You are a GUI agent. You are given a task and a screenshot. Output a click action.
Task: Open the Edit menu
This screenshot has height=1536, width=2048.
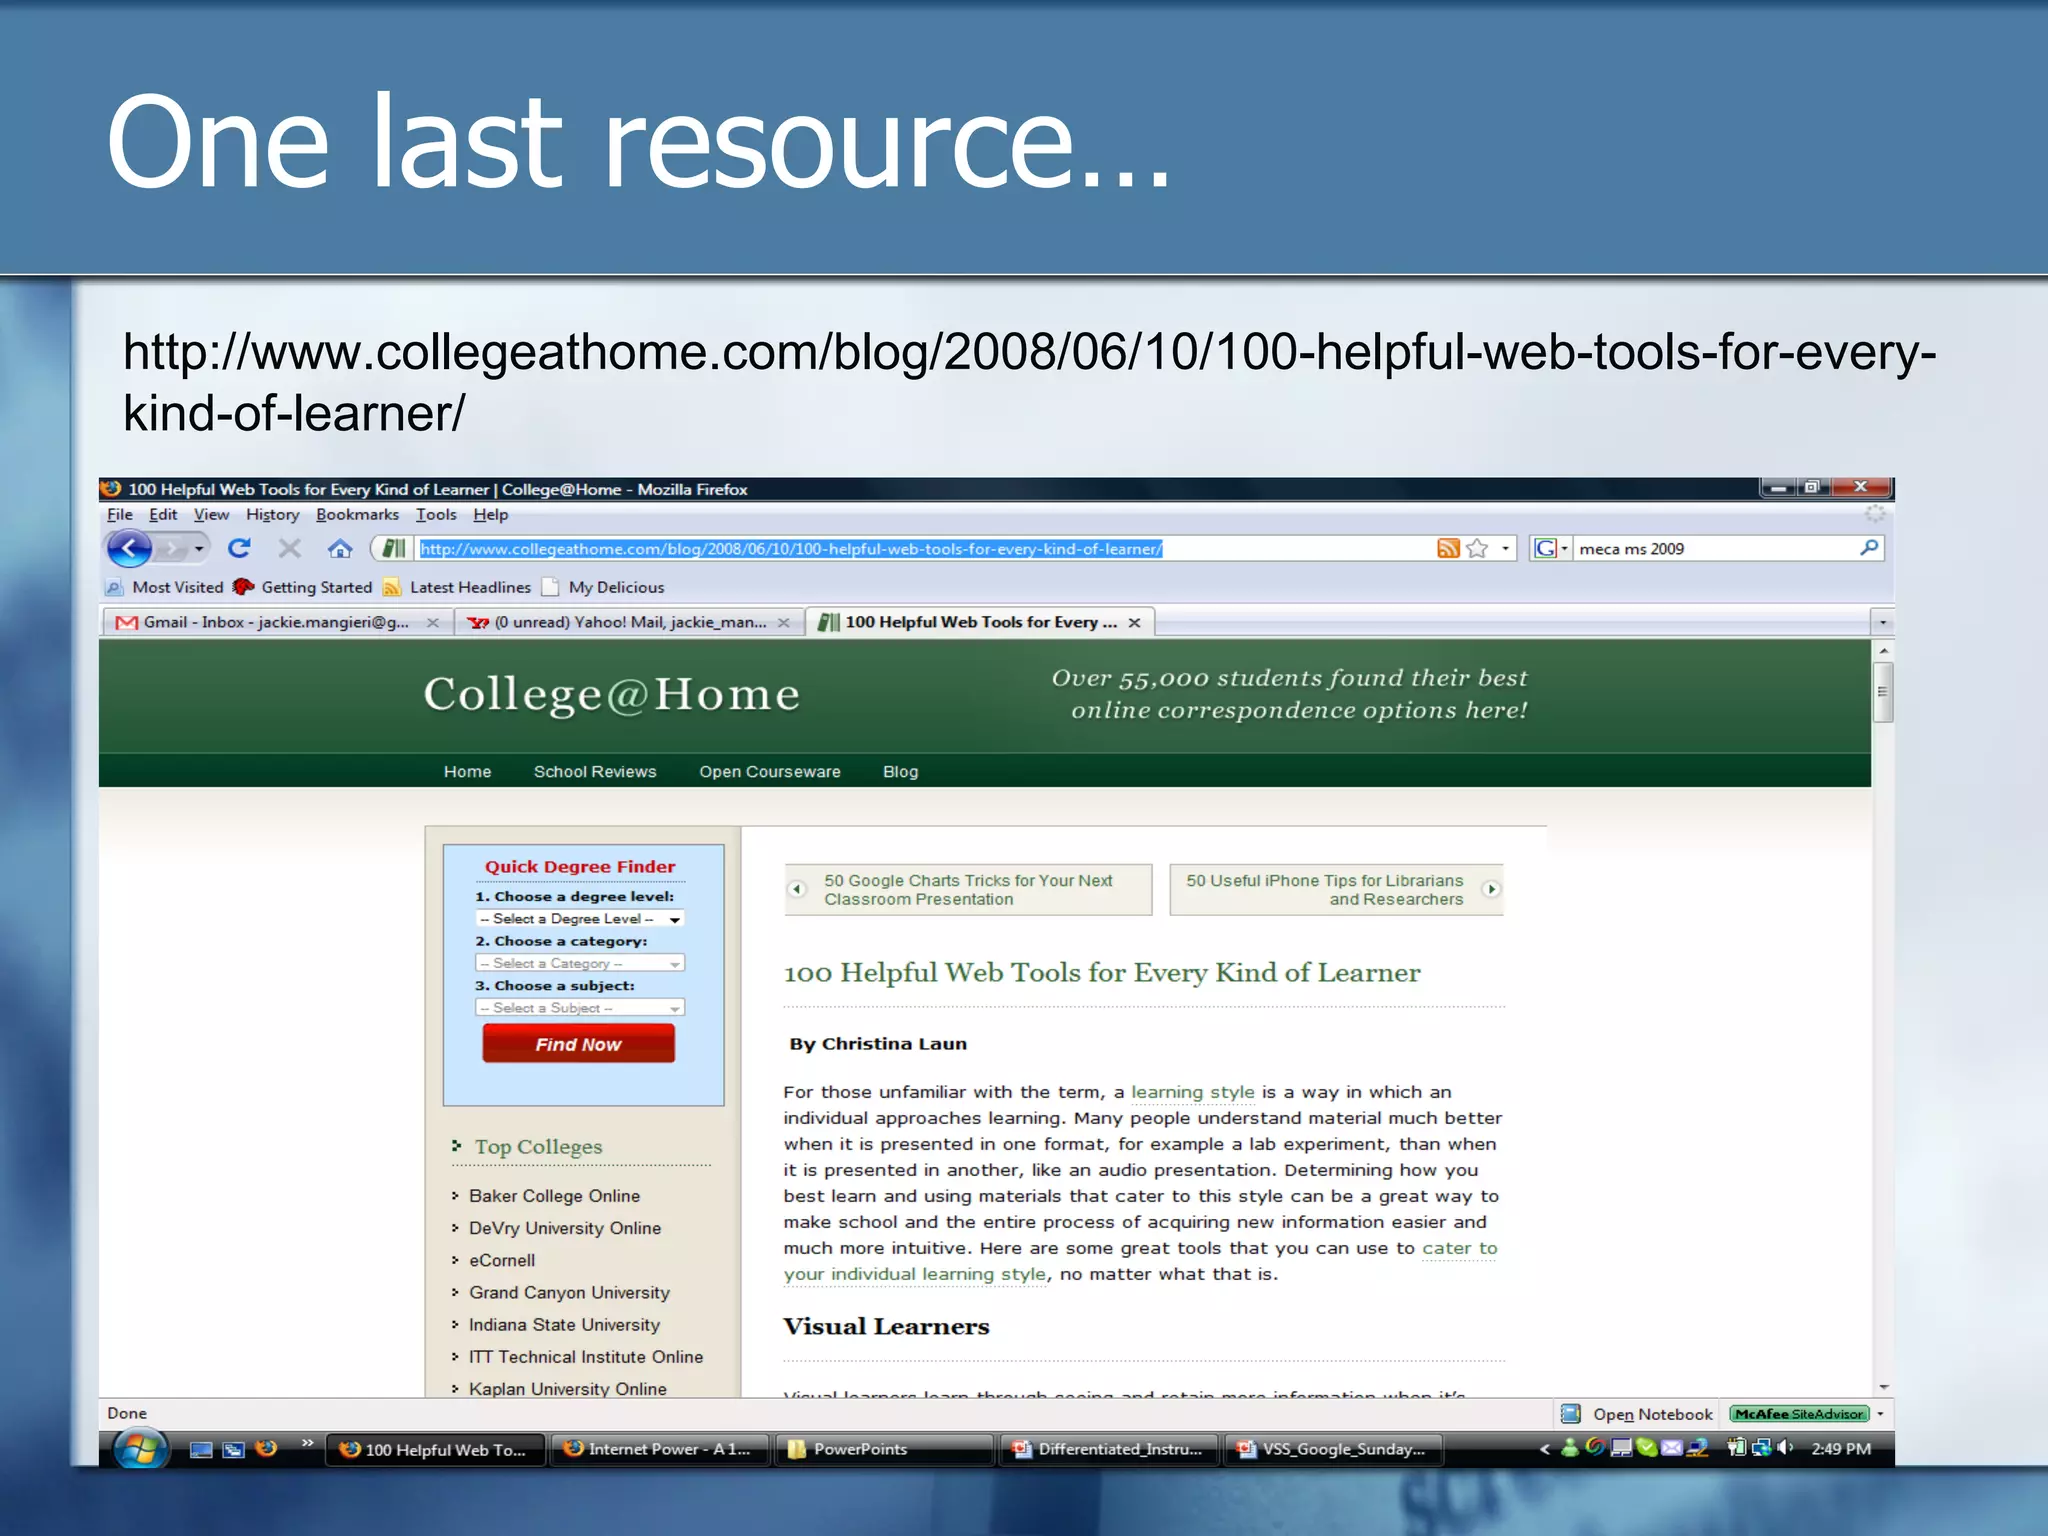tap(163, 514)
